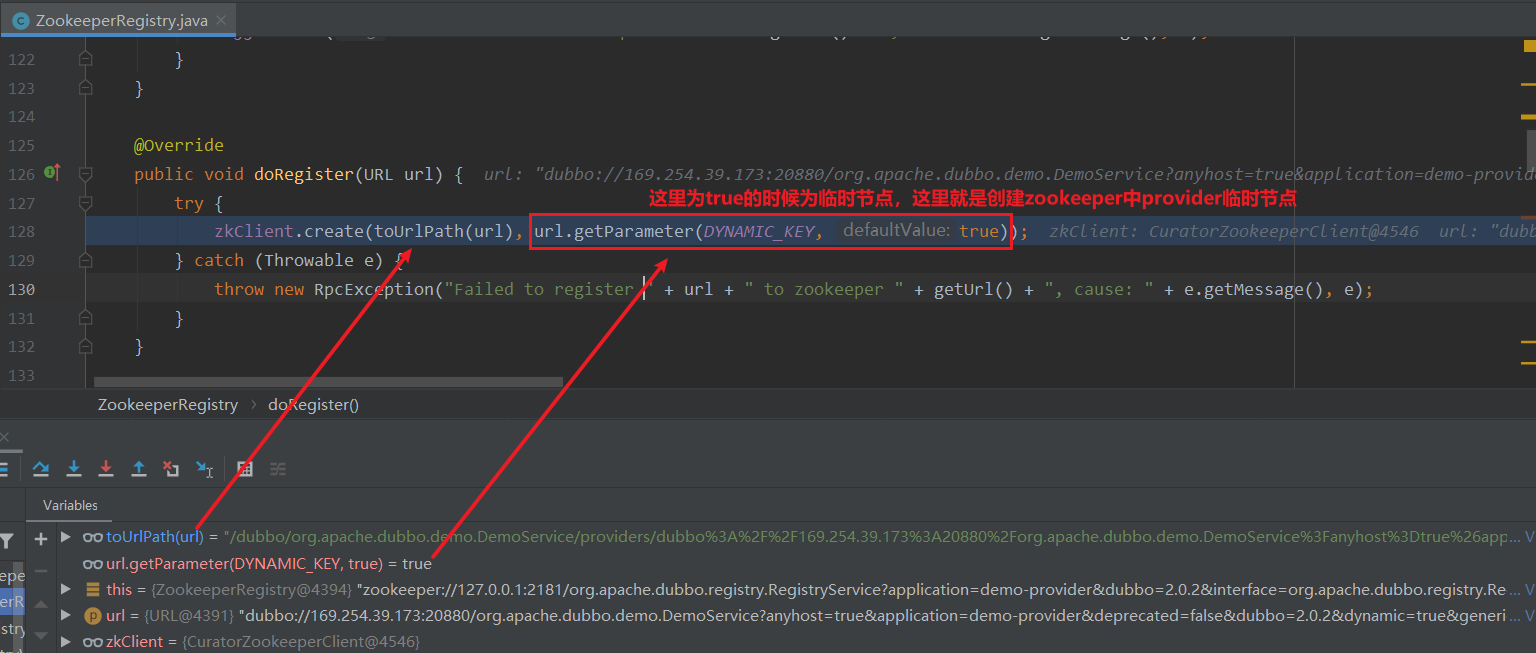Image resolution: width=1536 pixels, height=653 pixels.
Task: Click the frames filter funnel icon
Action: (7, 541)
